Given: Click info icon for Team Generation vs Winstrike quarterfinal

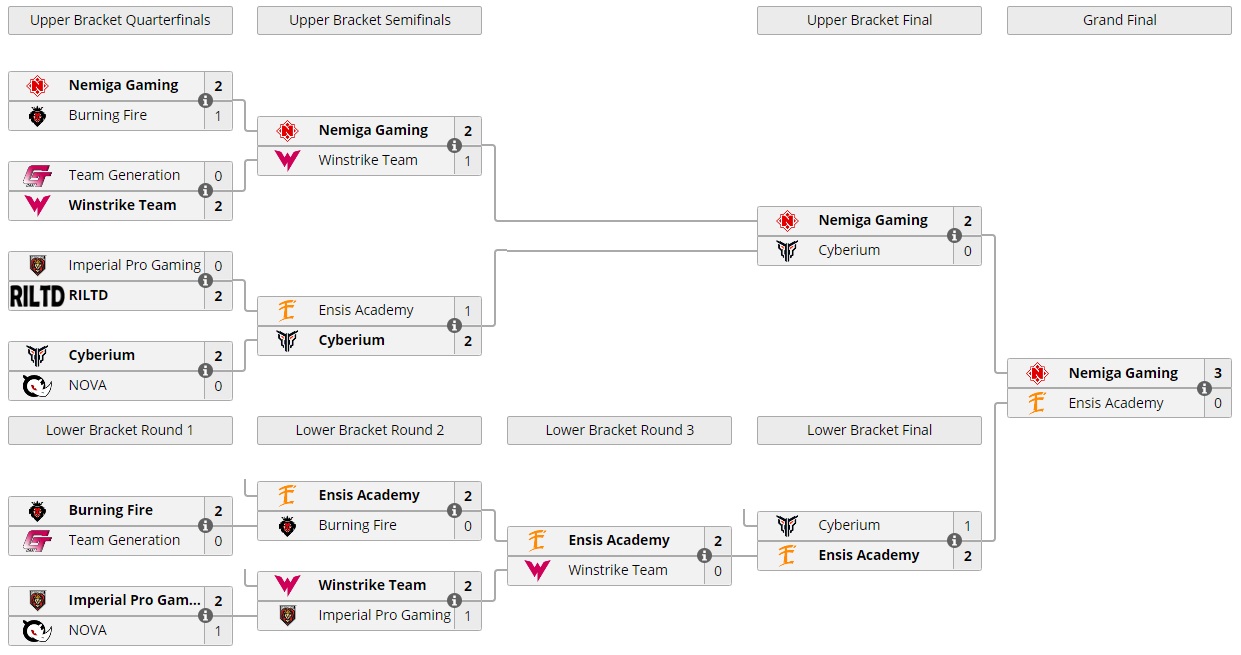Looking at the screenshot, I should (205, 191).
